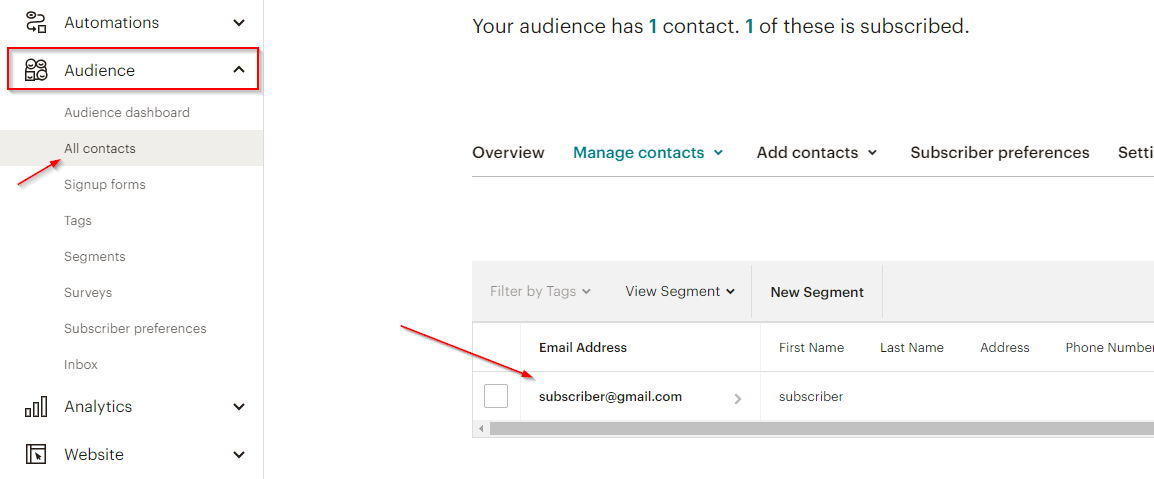
Task: Select the subscriber@gmail.com contact checkbox
Action: click(496, 397)
